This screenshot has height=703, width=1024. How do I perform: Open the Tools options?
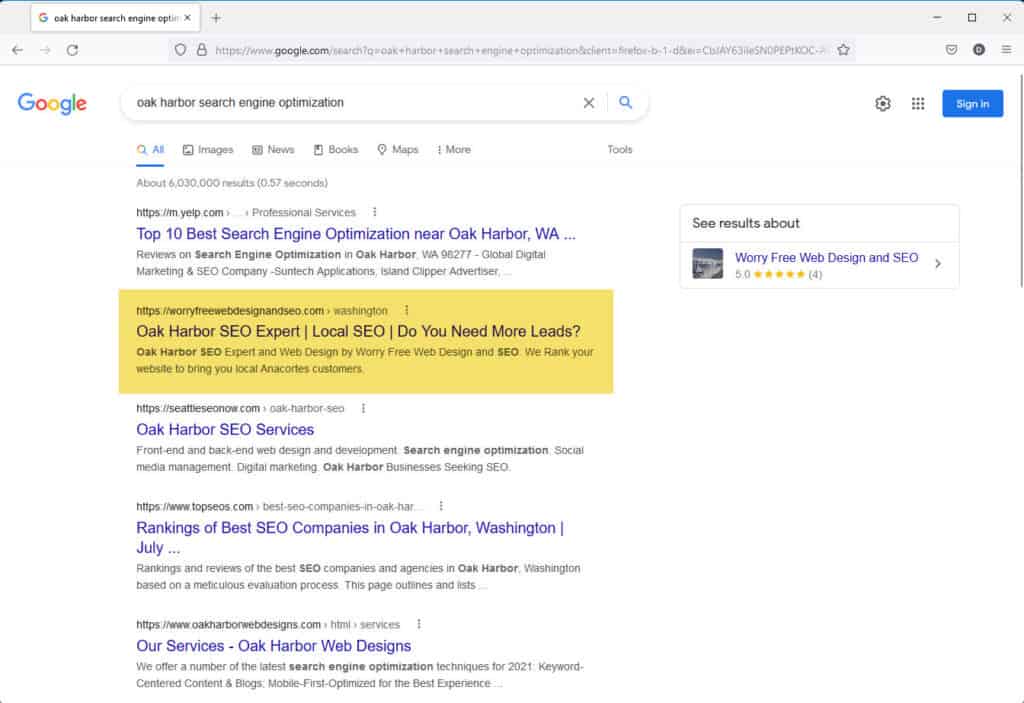pos(620,150)
